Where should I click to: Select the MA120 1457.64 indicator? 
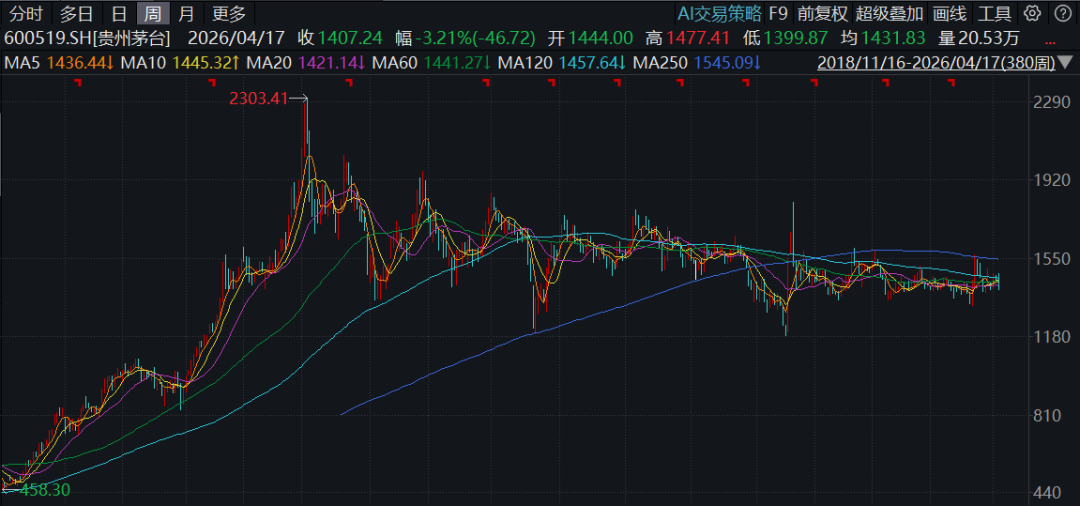562,64
